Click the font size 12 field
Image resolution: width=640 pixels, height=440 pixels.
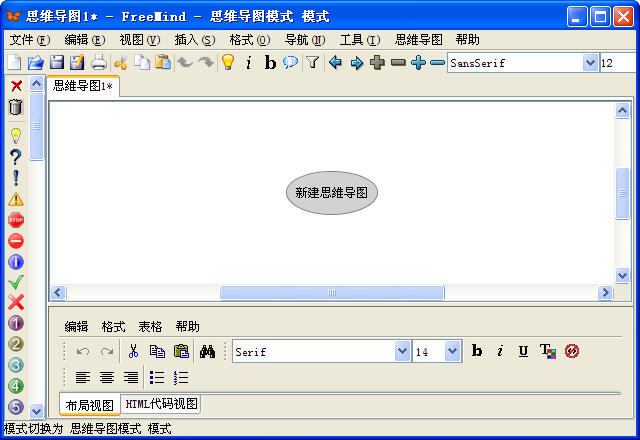pyautogui.click(x=617, y=63)
